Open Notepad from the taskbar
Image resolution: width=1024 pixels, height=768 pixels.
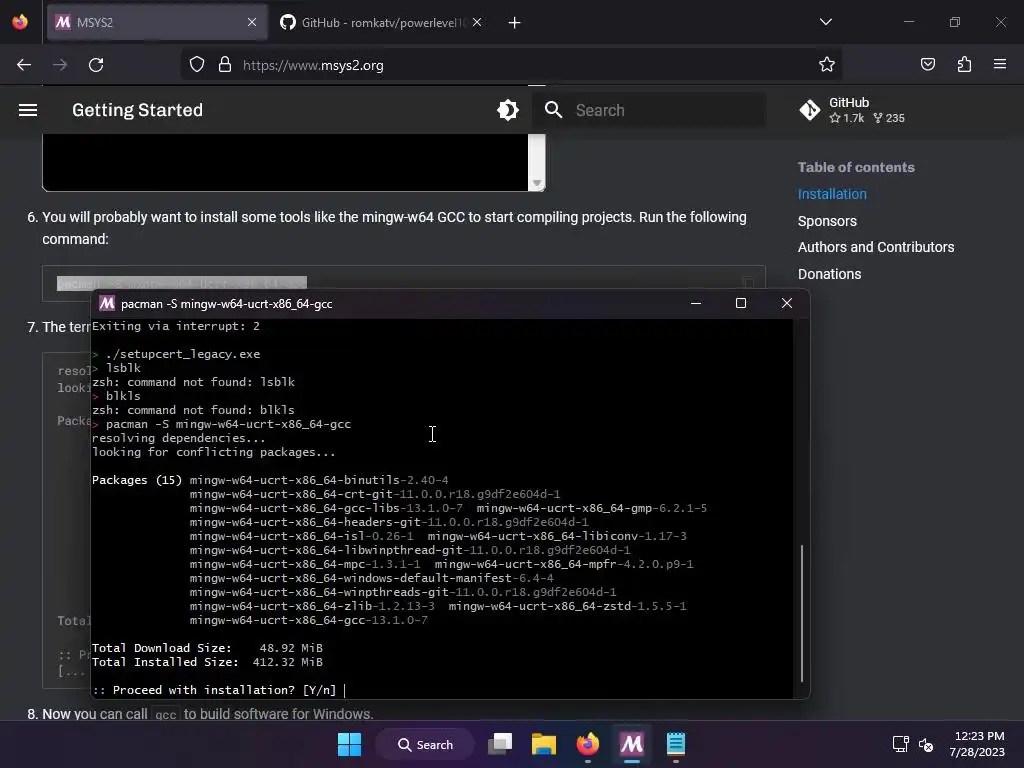[675, 744]
